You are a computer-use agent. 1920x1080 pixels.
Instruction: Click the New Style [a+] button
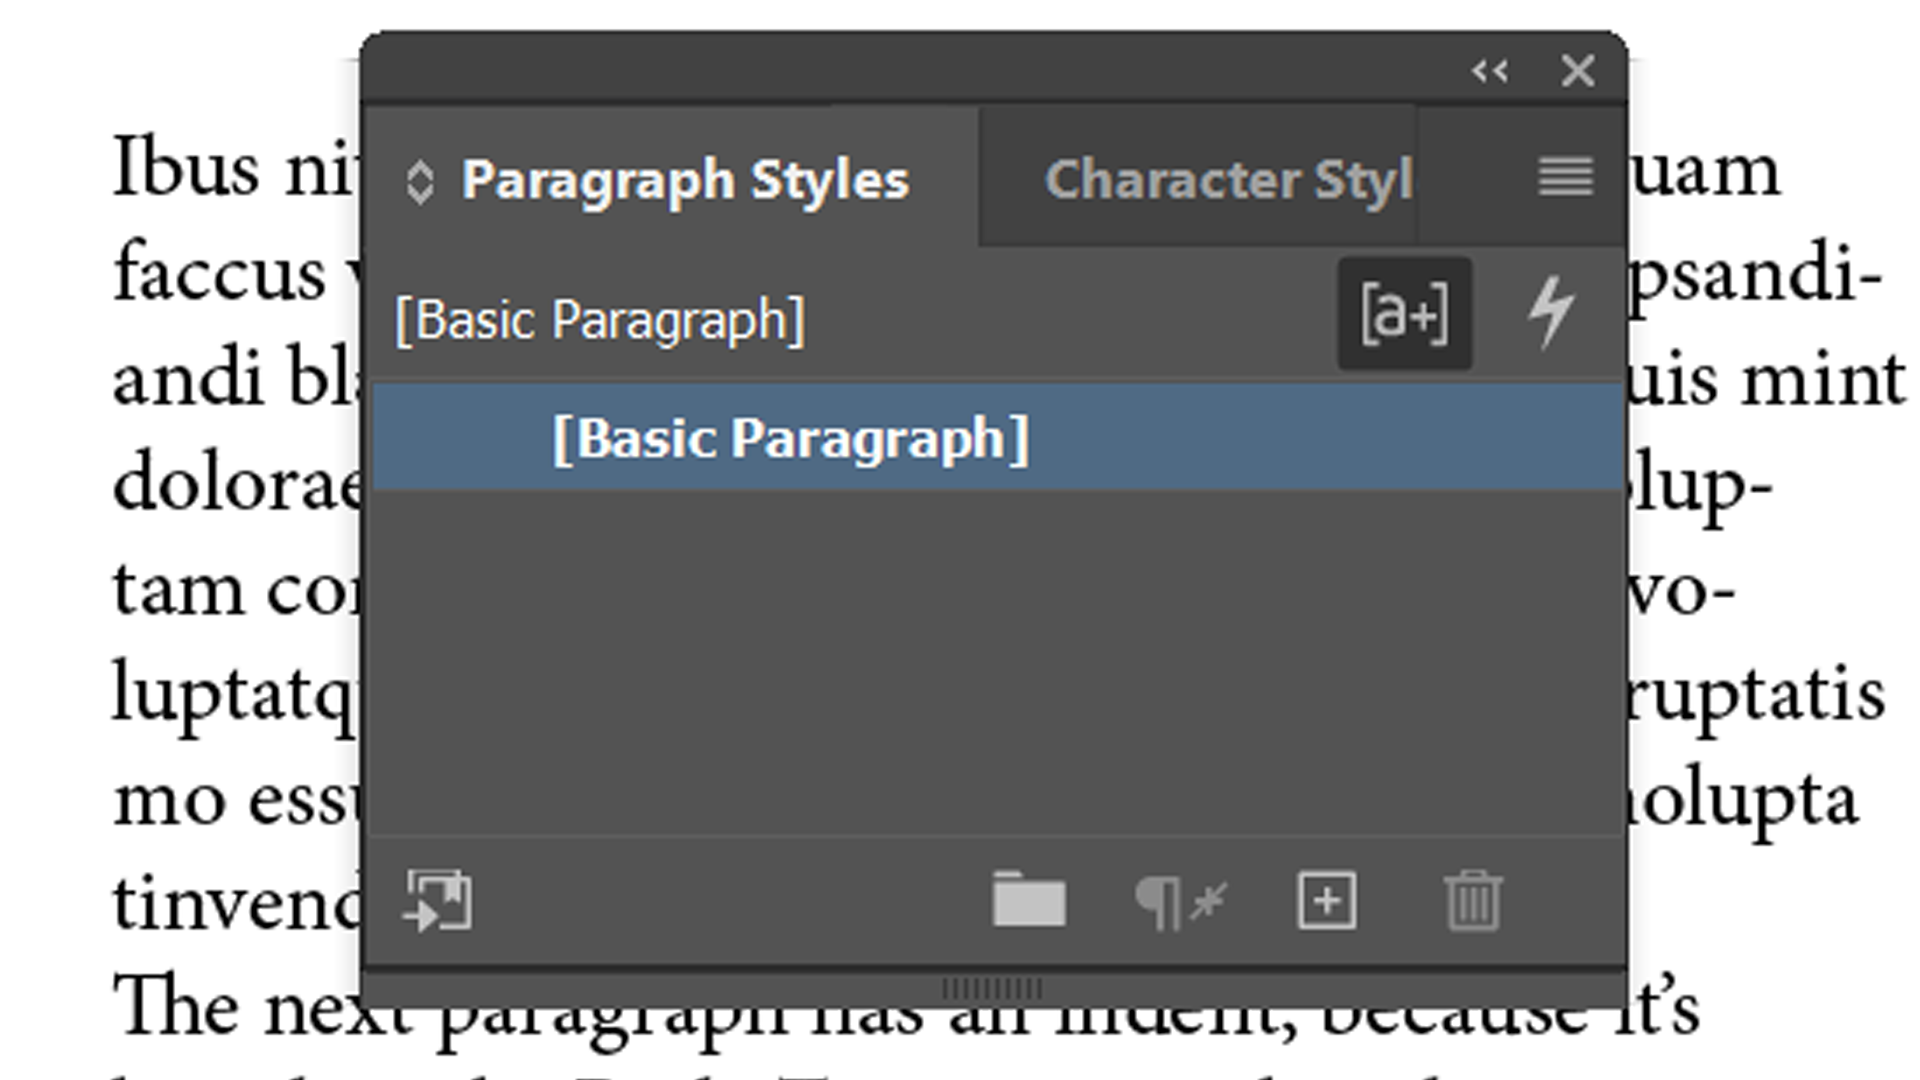1404,314
